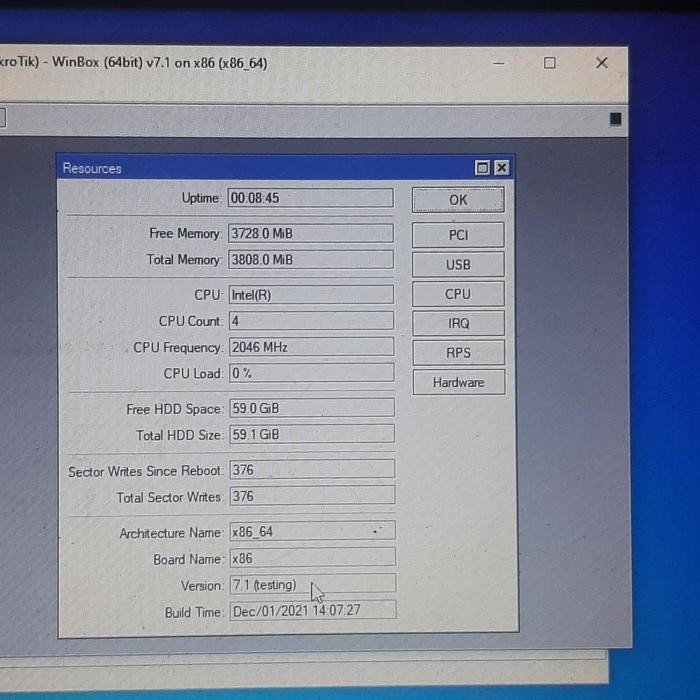The height and width of the screenshot is (700, 700).
Task: Click the 'Total Memory:' label
Action: (184, 259)
